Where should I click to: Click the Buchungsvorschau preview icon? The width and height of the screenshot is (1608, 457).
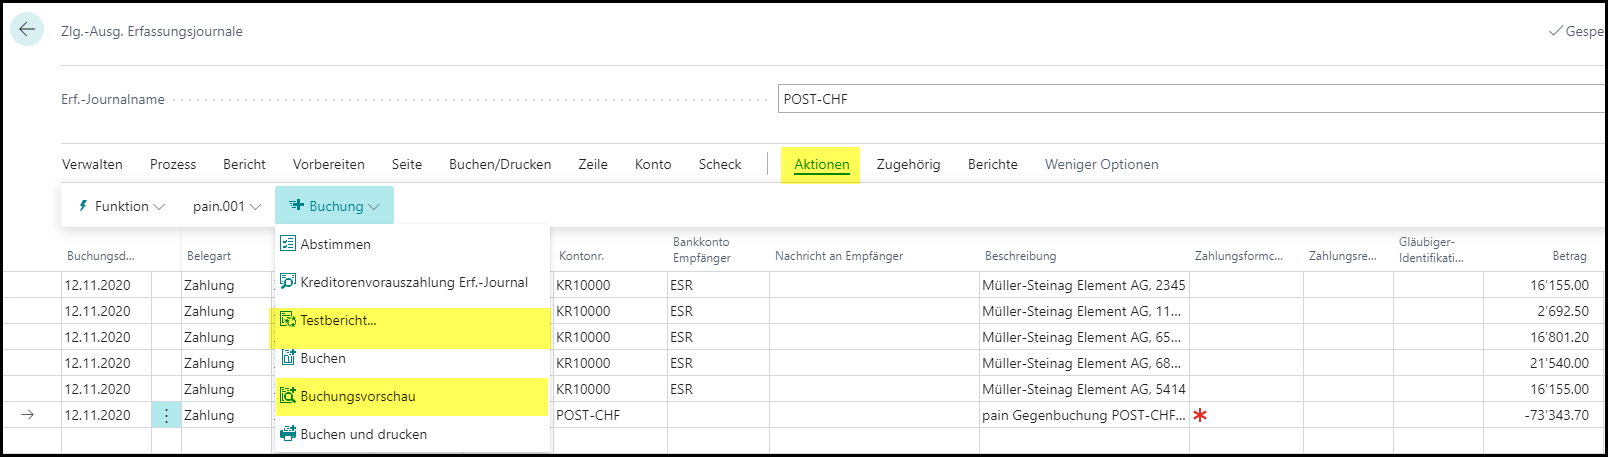[x=288, y=396]
